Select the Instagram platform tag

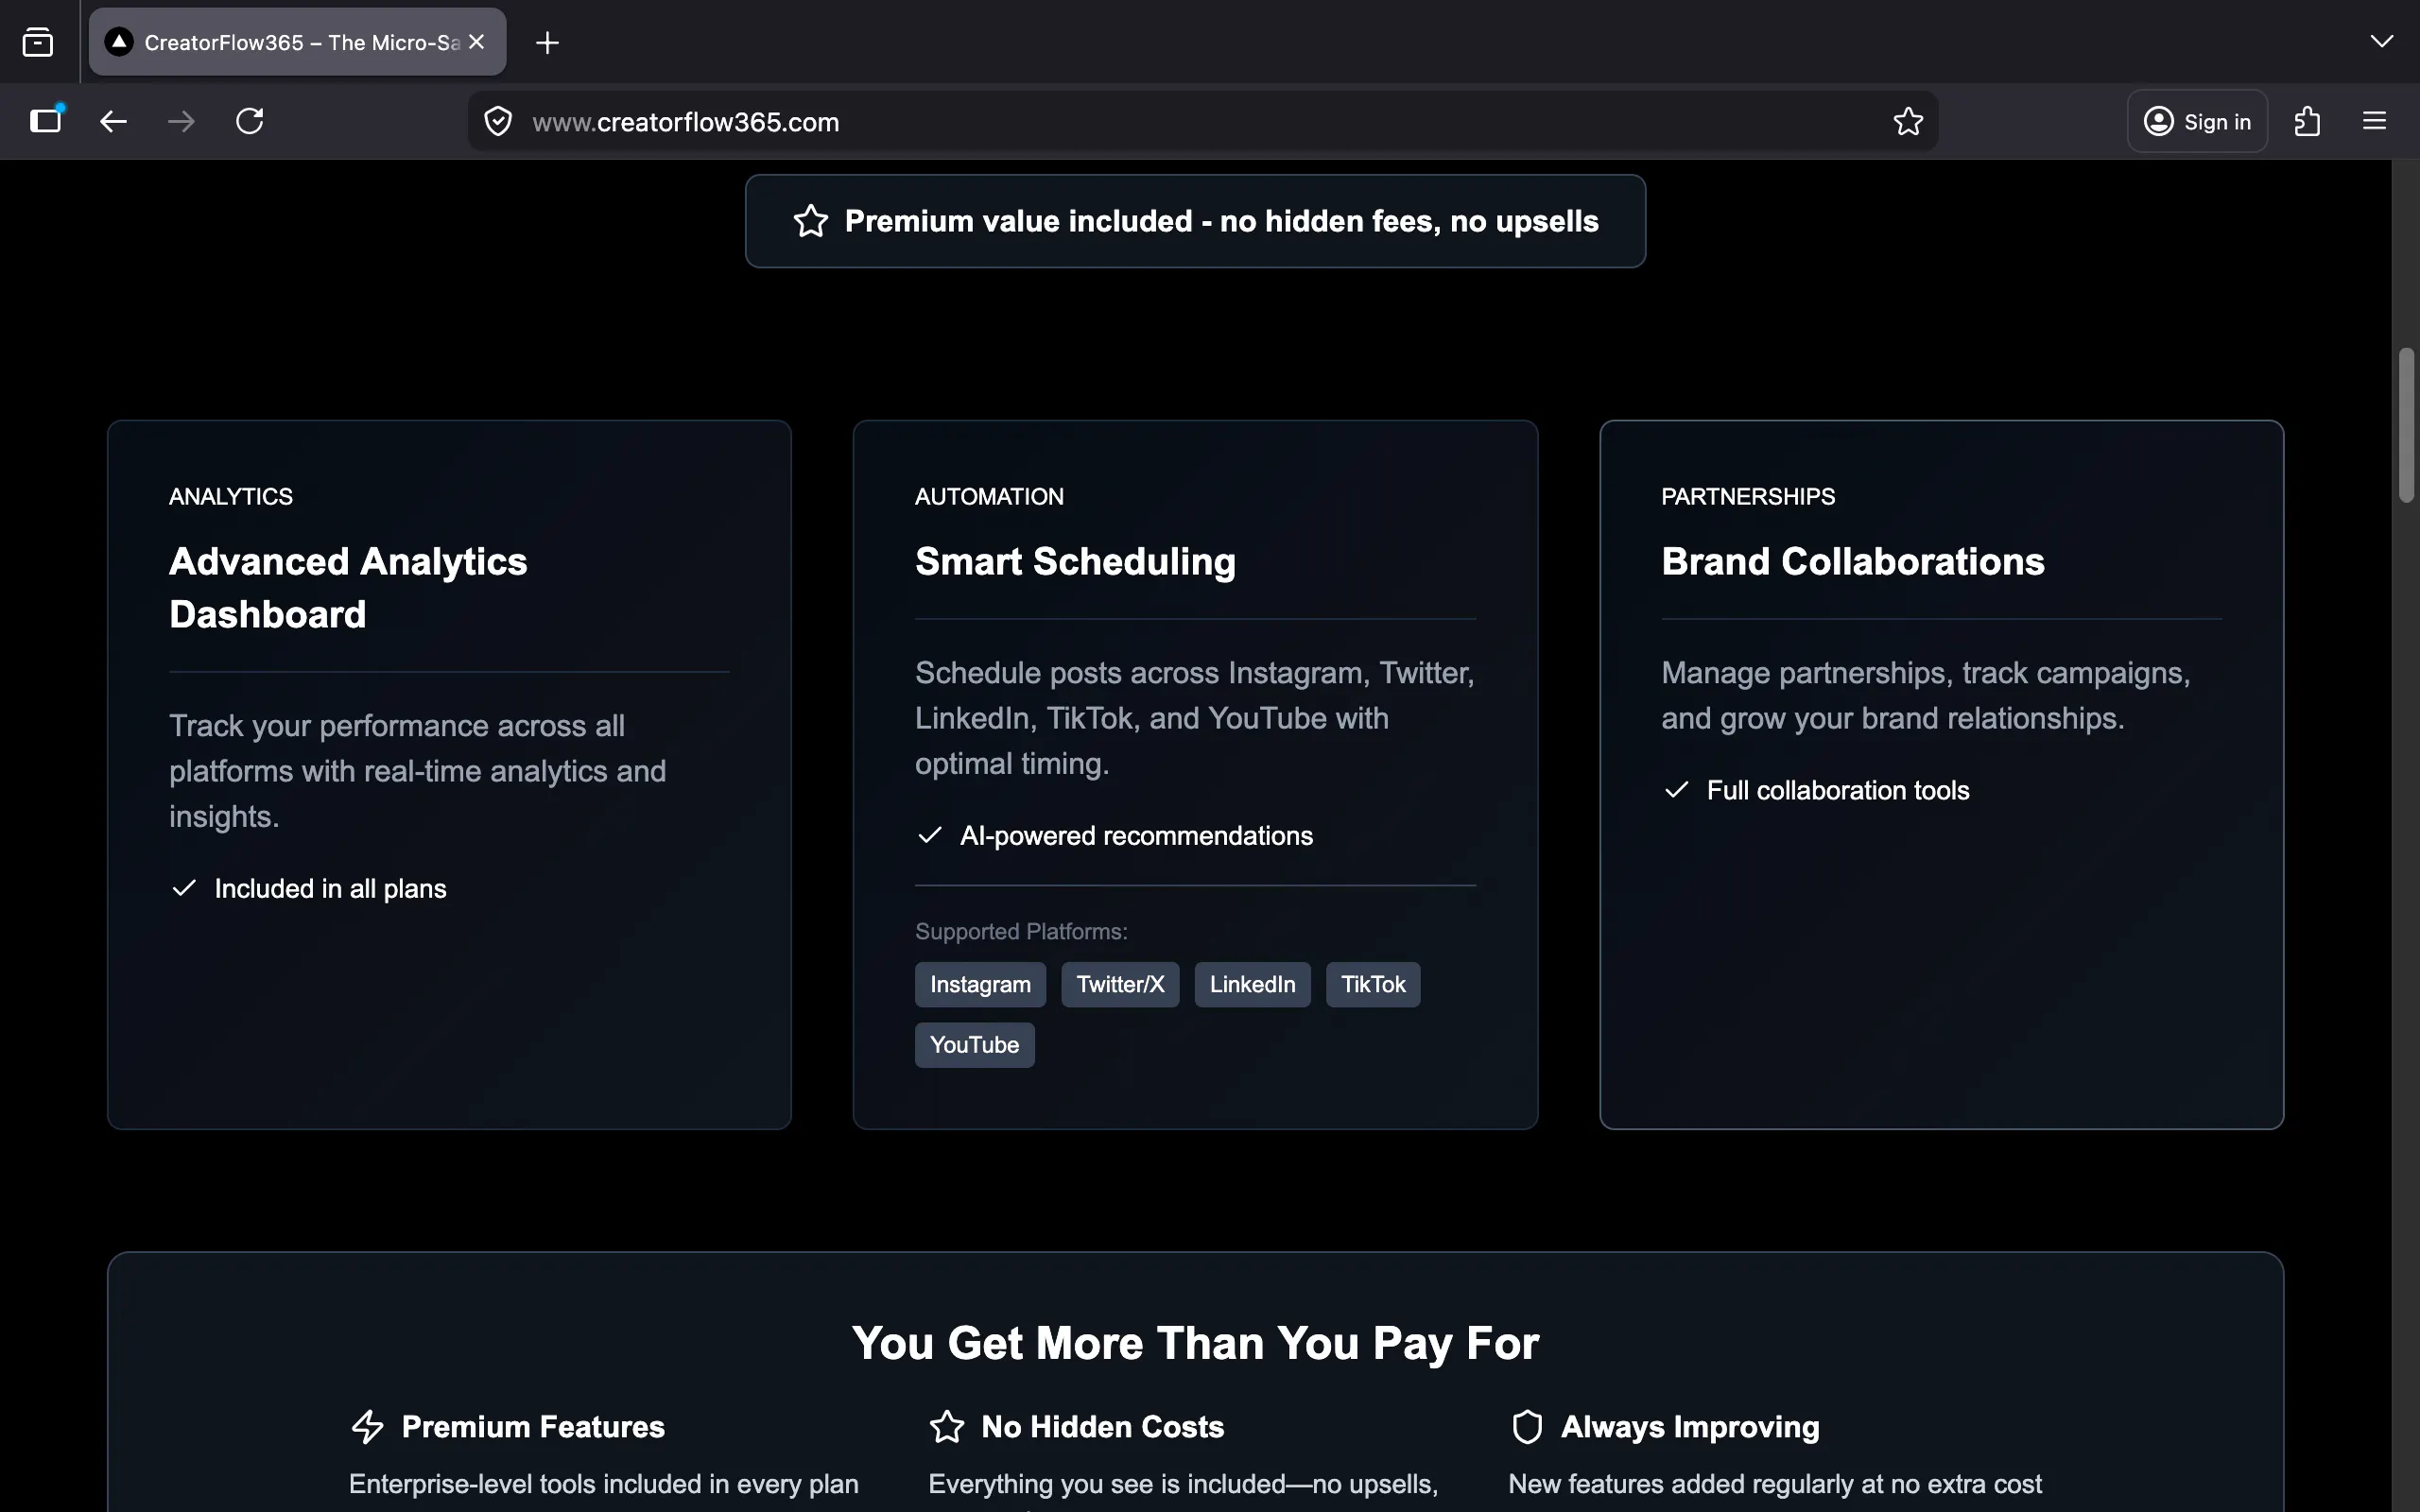(x=980, y=985)
